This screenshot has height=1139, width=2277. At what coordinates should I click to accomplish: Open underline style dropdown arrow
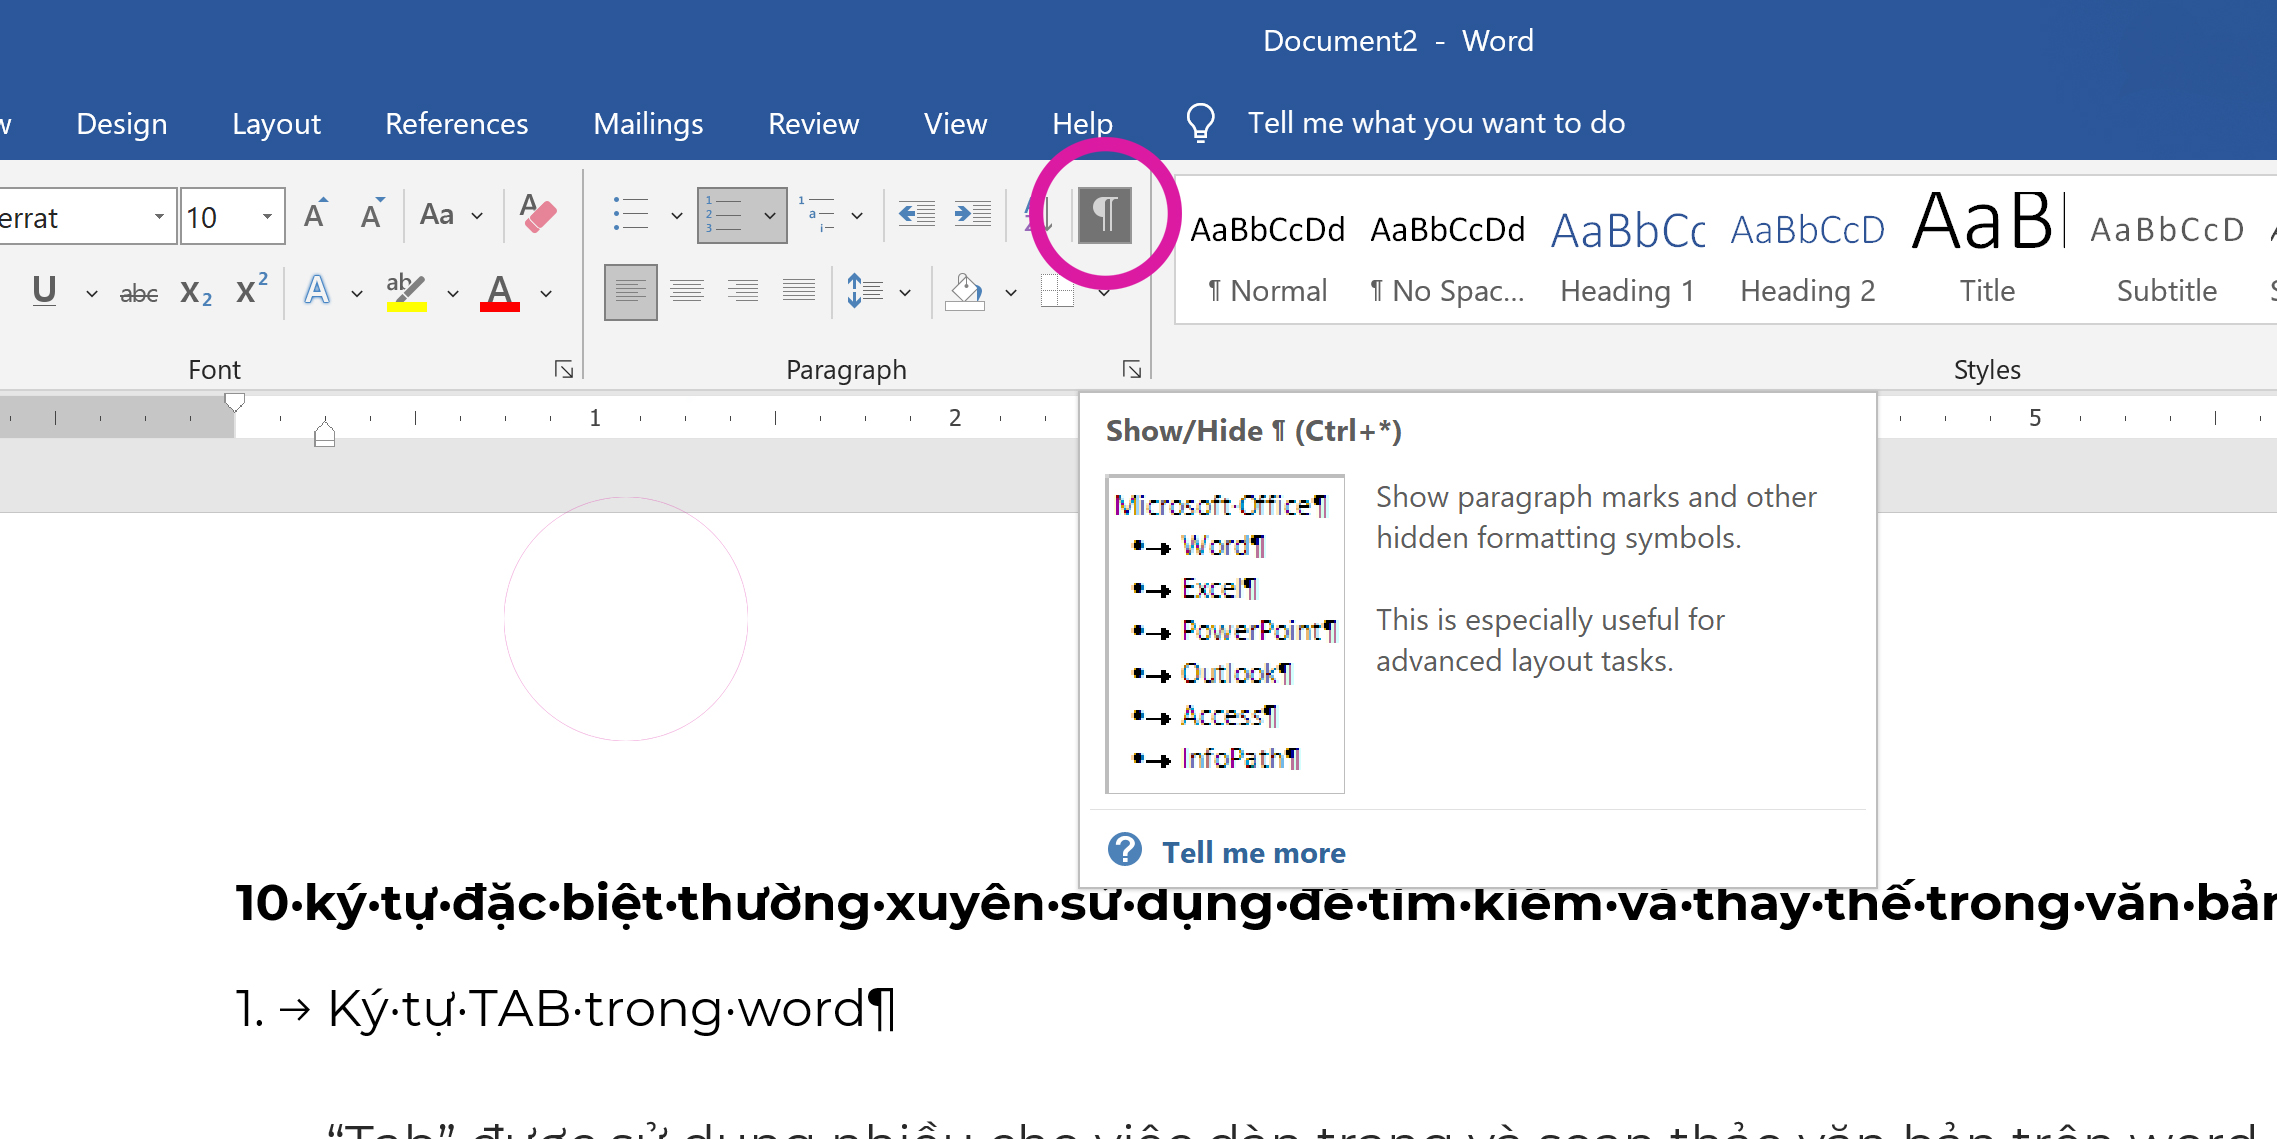(92, 294)
